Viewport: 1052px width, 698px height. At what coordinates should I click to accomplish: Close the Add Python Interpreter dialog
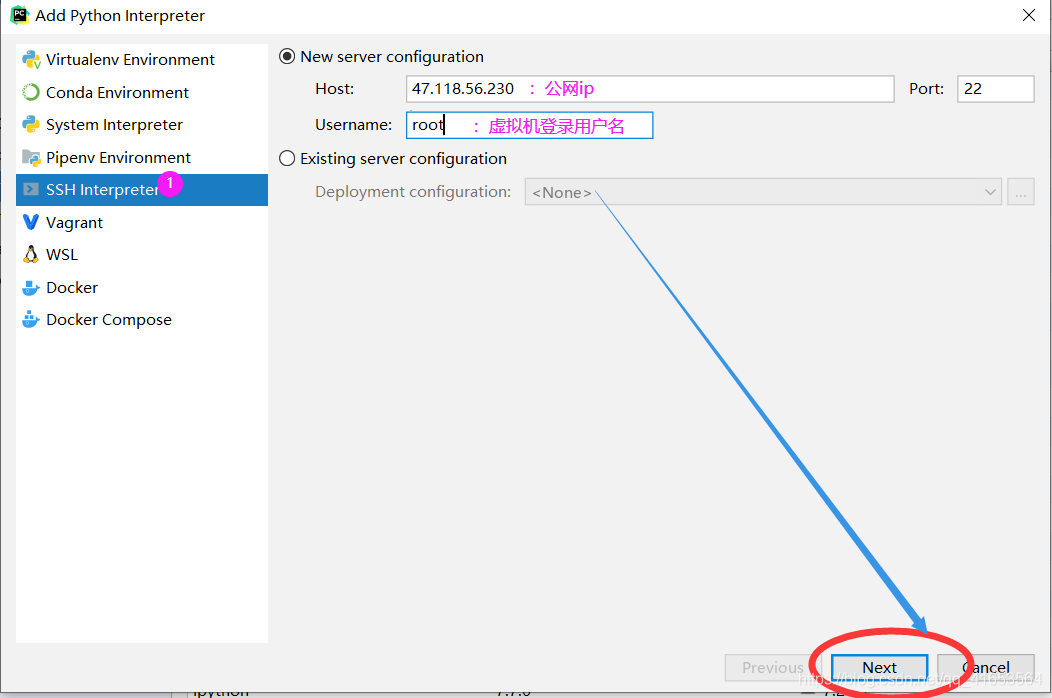[x=1029, y=15]
